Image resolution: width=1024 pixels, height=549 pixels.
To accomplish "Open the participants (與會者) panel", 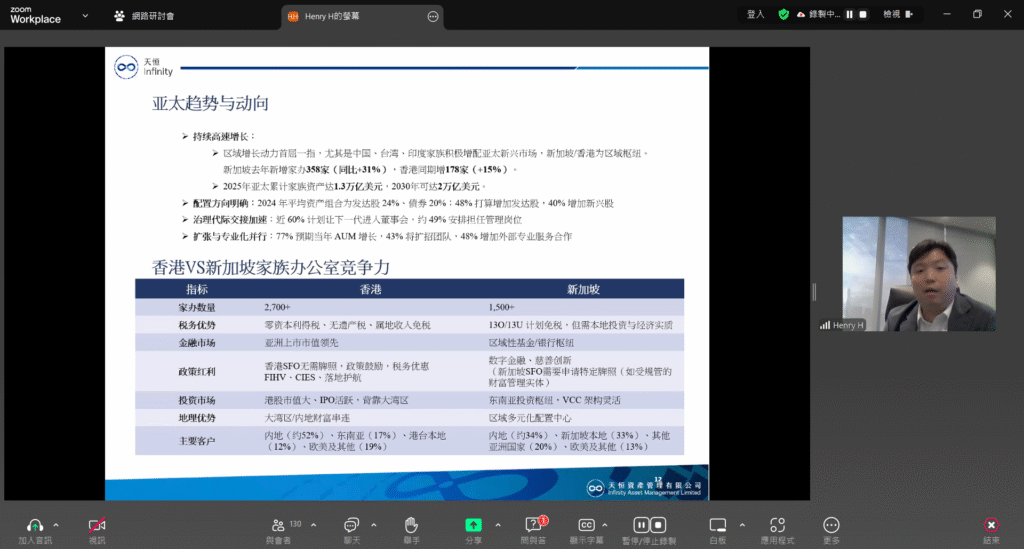I will click(278, 525).
